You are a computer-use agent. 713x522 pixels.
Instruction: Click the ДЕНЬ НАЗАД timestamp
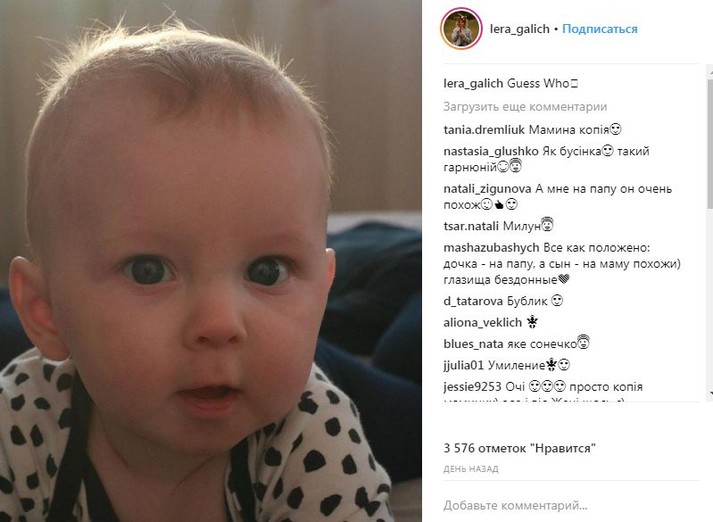coord(471,469)
